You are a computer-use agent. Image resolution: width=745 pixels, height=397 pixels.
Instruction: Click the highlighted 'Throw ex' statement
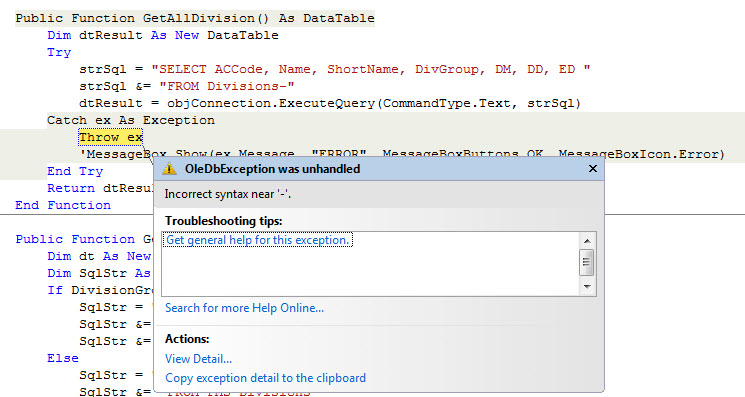click(110, 137)
